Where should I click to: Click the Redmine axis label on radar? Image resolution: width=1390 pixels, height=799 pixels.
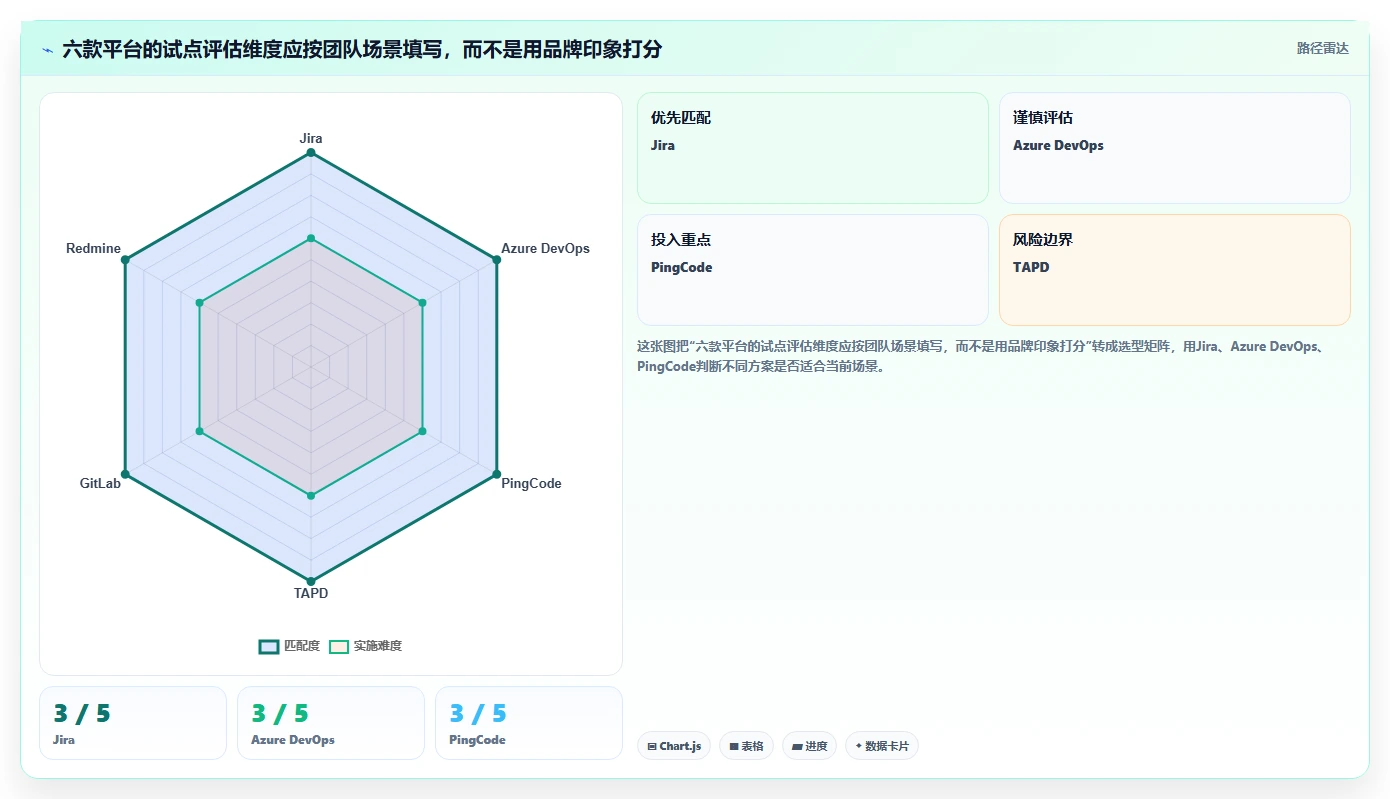pyautogui.click(x=93, y=248)
